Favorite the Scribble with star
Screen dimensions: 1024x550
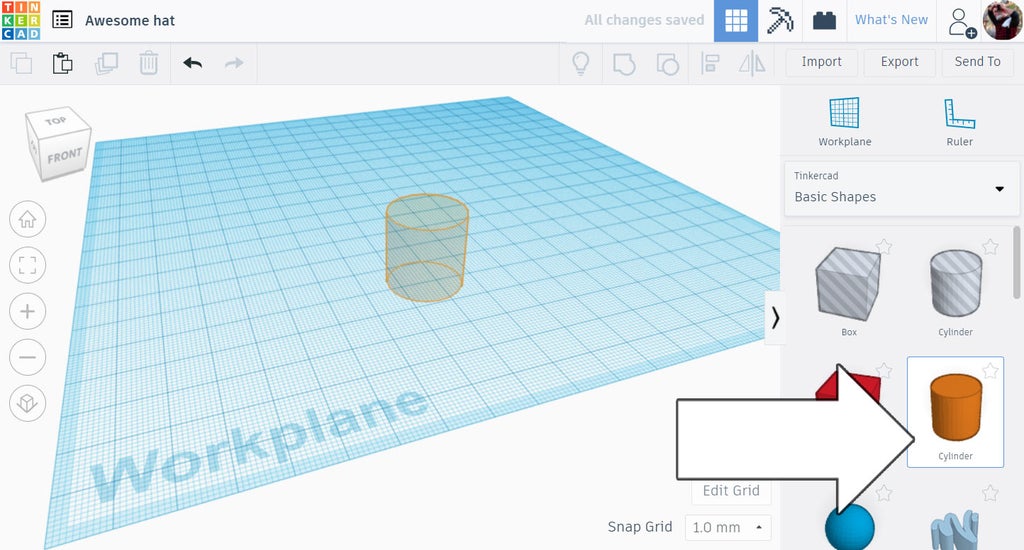990,493
